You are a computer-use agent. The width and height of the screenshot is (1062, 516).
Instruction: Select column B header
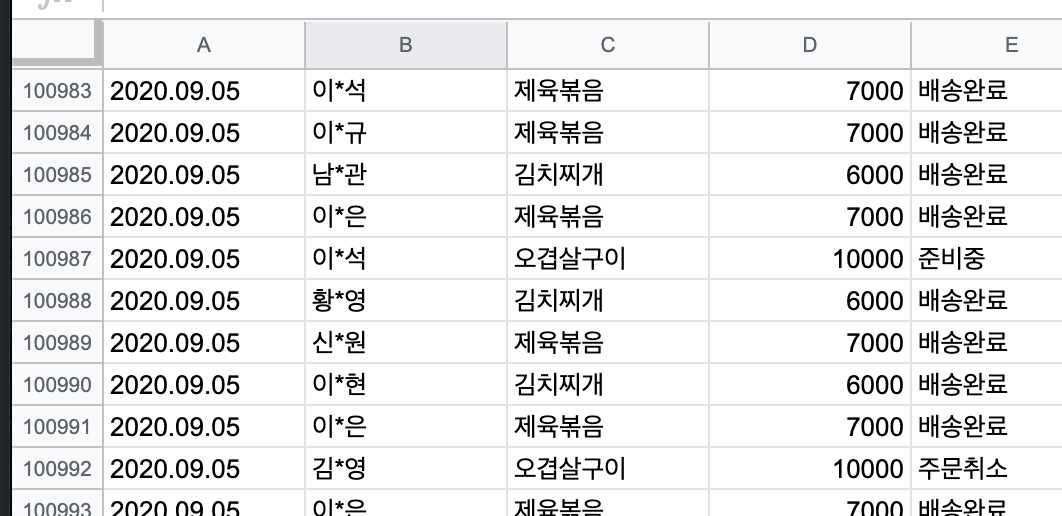(x=405, y=45)
